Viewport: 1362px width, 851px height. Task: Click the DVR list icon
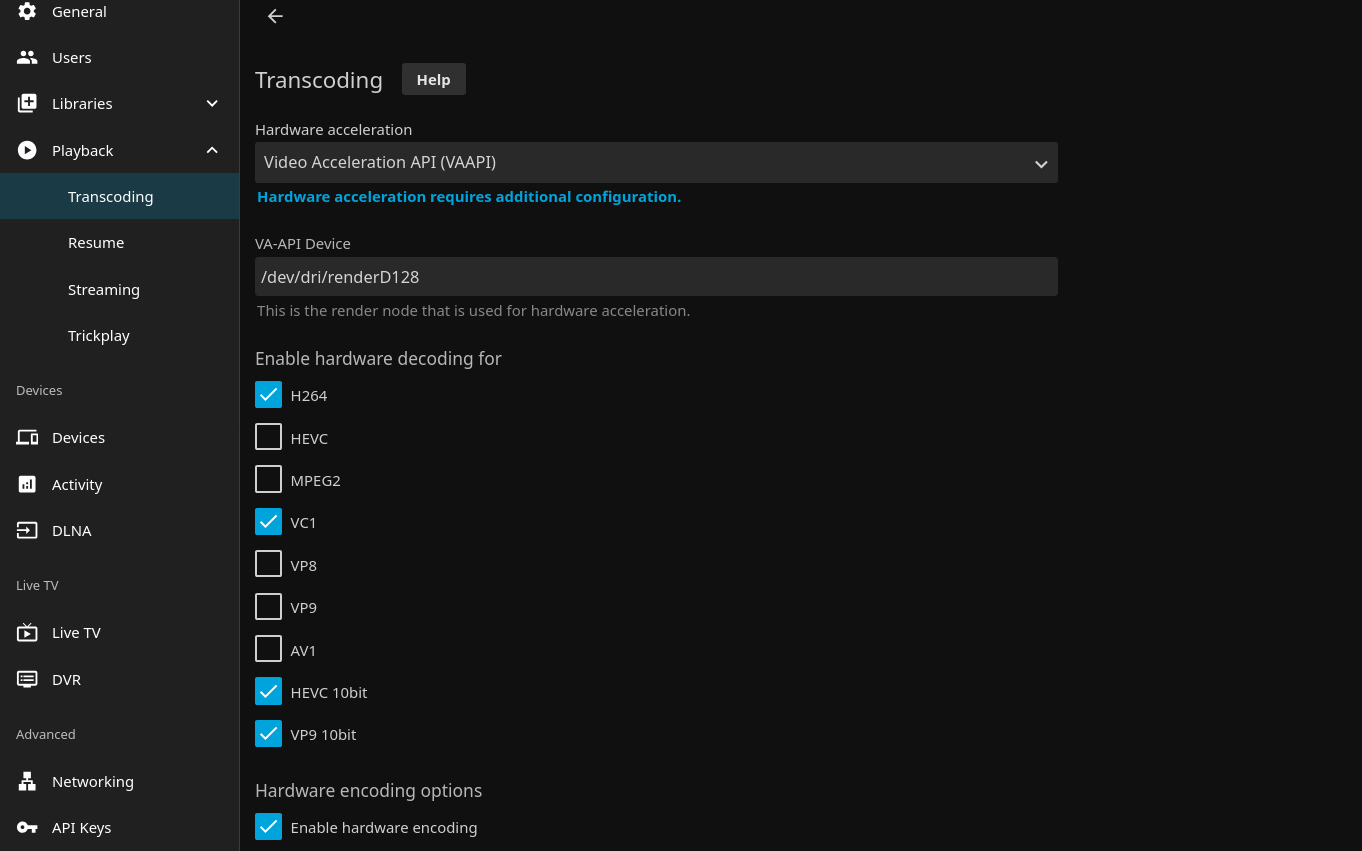[x=27, y=680]
